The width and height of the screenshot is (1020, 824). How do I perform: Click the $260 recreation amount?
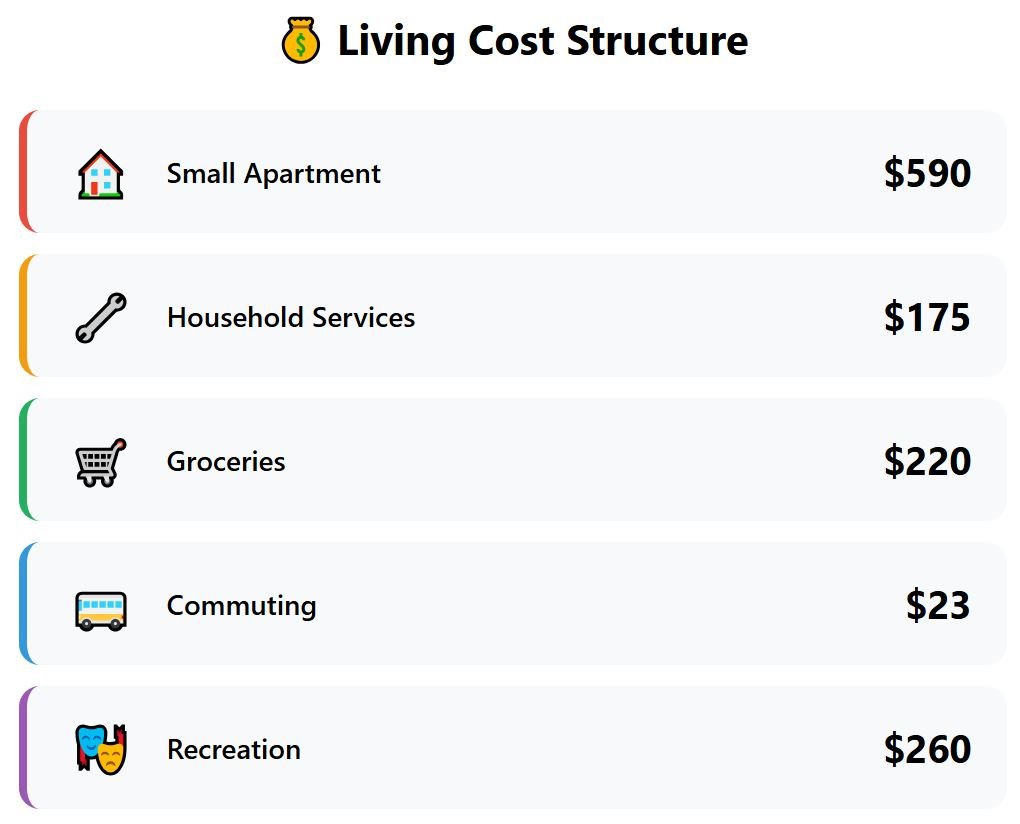(927, 750)
